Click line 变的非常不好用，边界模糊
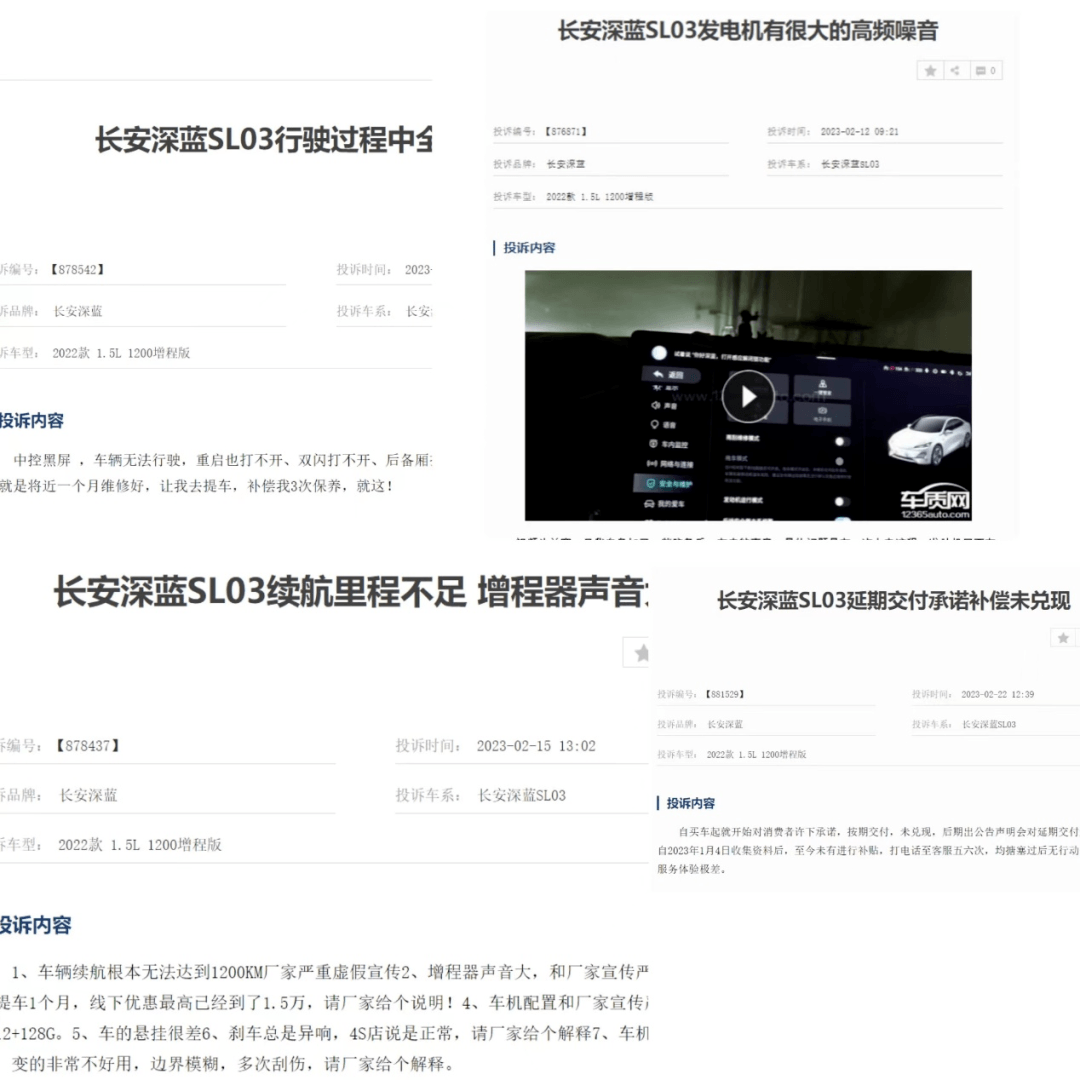The width and height of the screenshot is (1080, 1080). 233,1064
